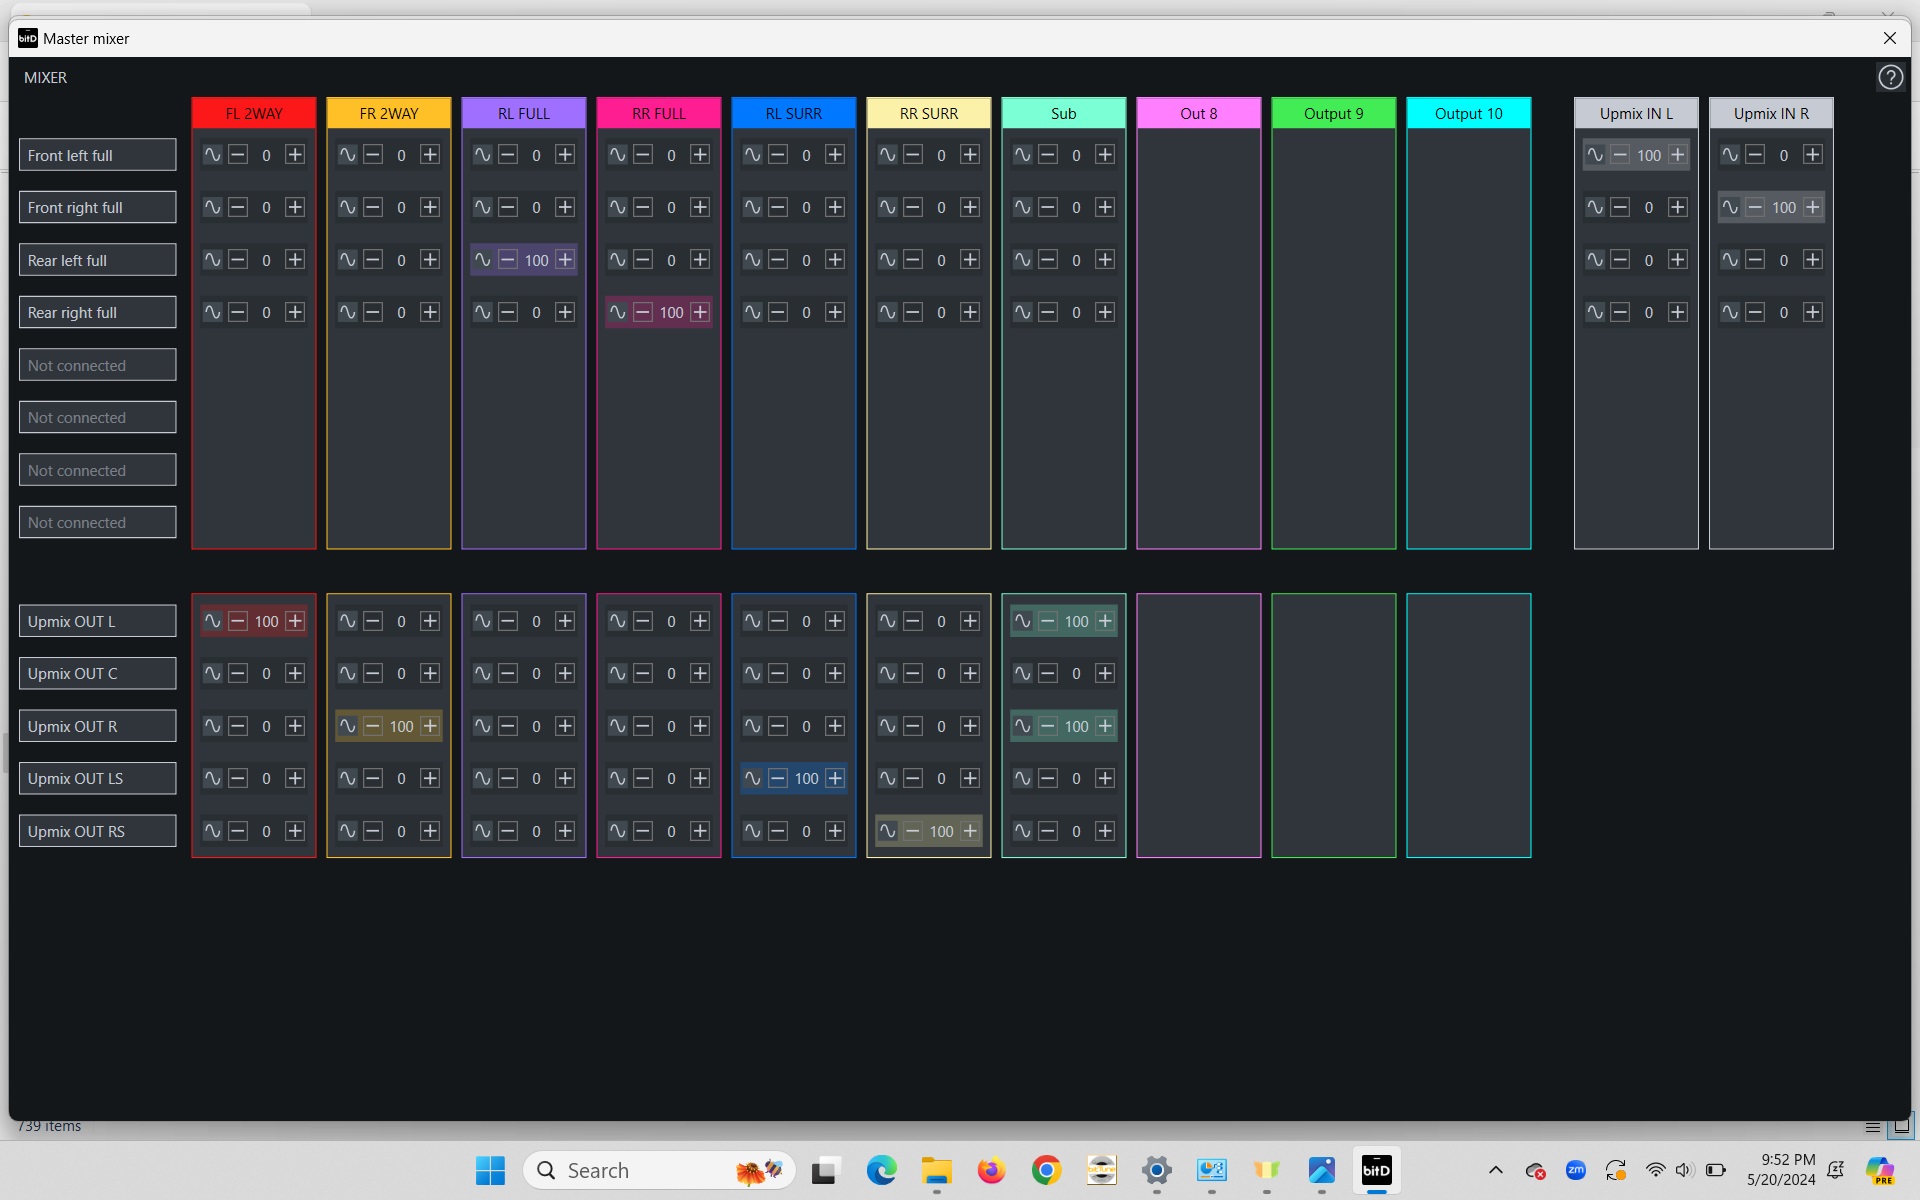Increase Upmix OUT RS level in RR SURR
The height and width of the screenshot is (1200, 1920).
[x=970, y=831]
